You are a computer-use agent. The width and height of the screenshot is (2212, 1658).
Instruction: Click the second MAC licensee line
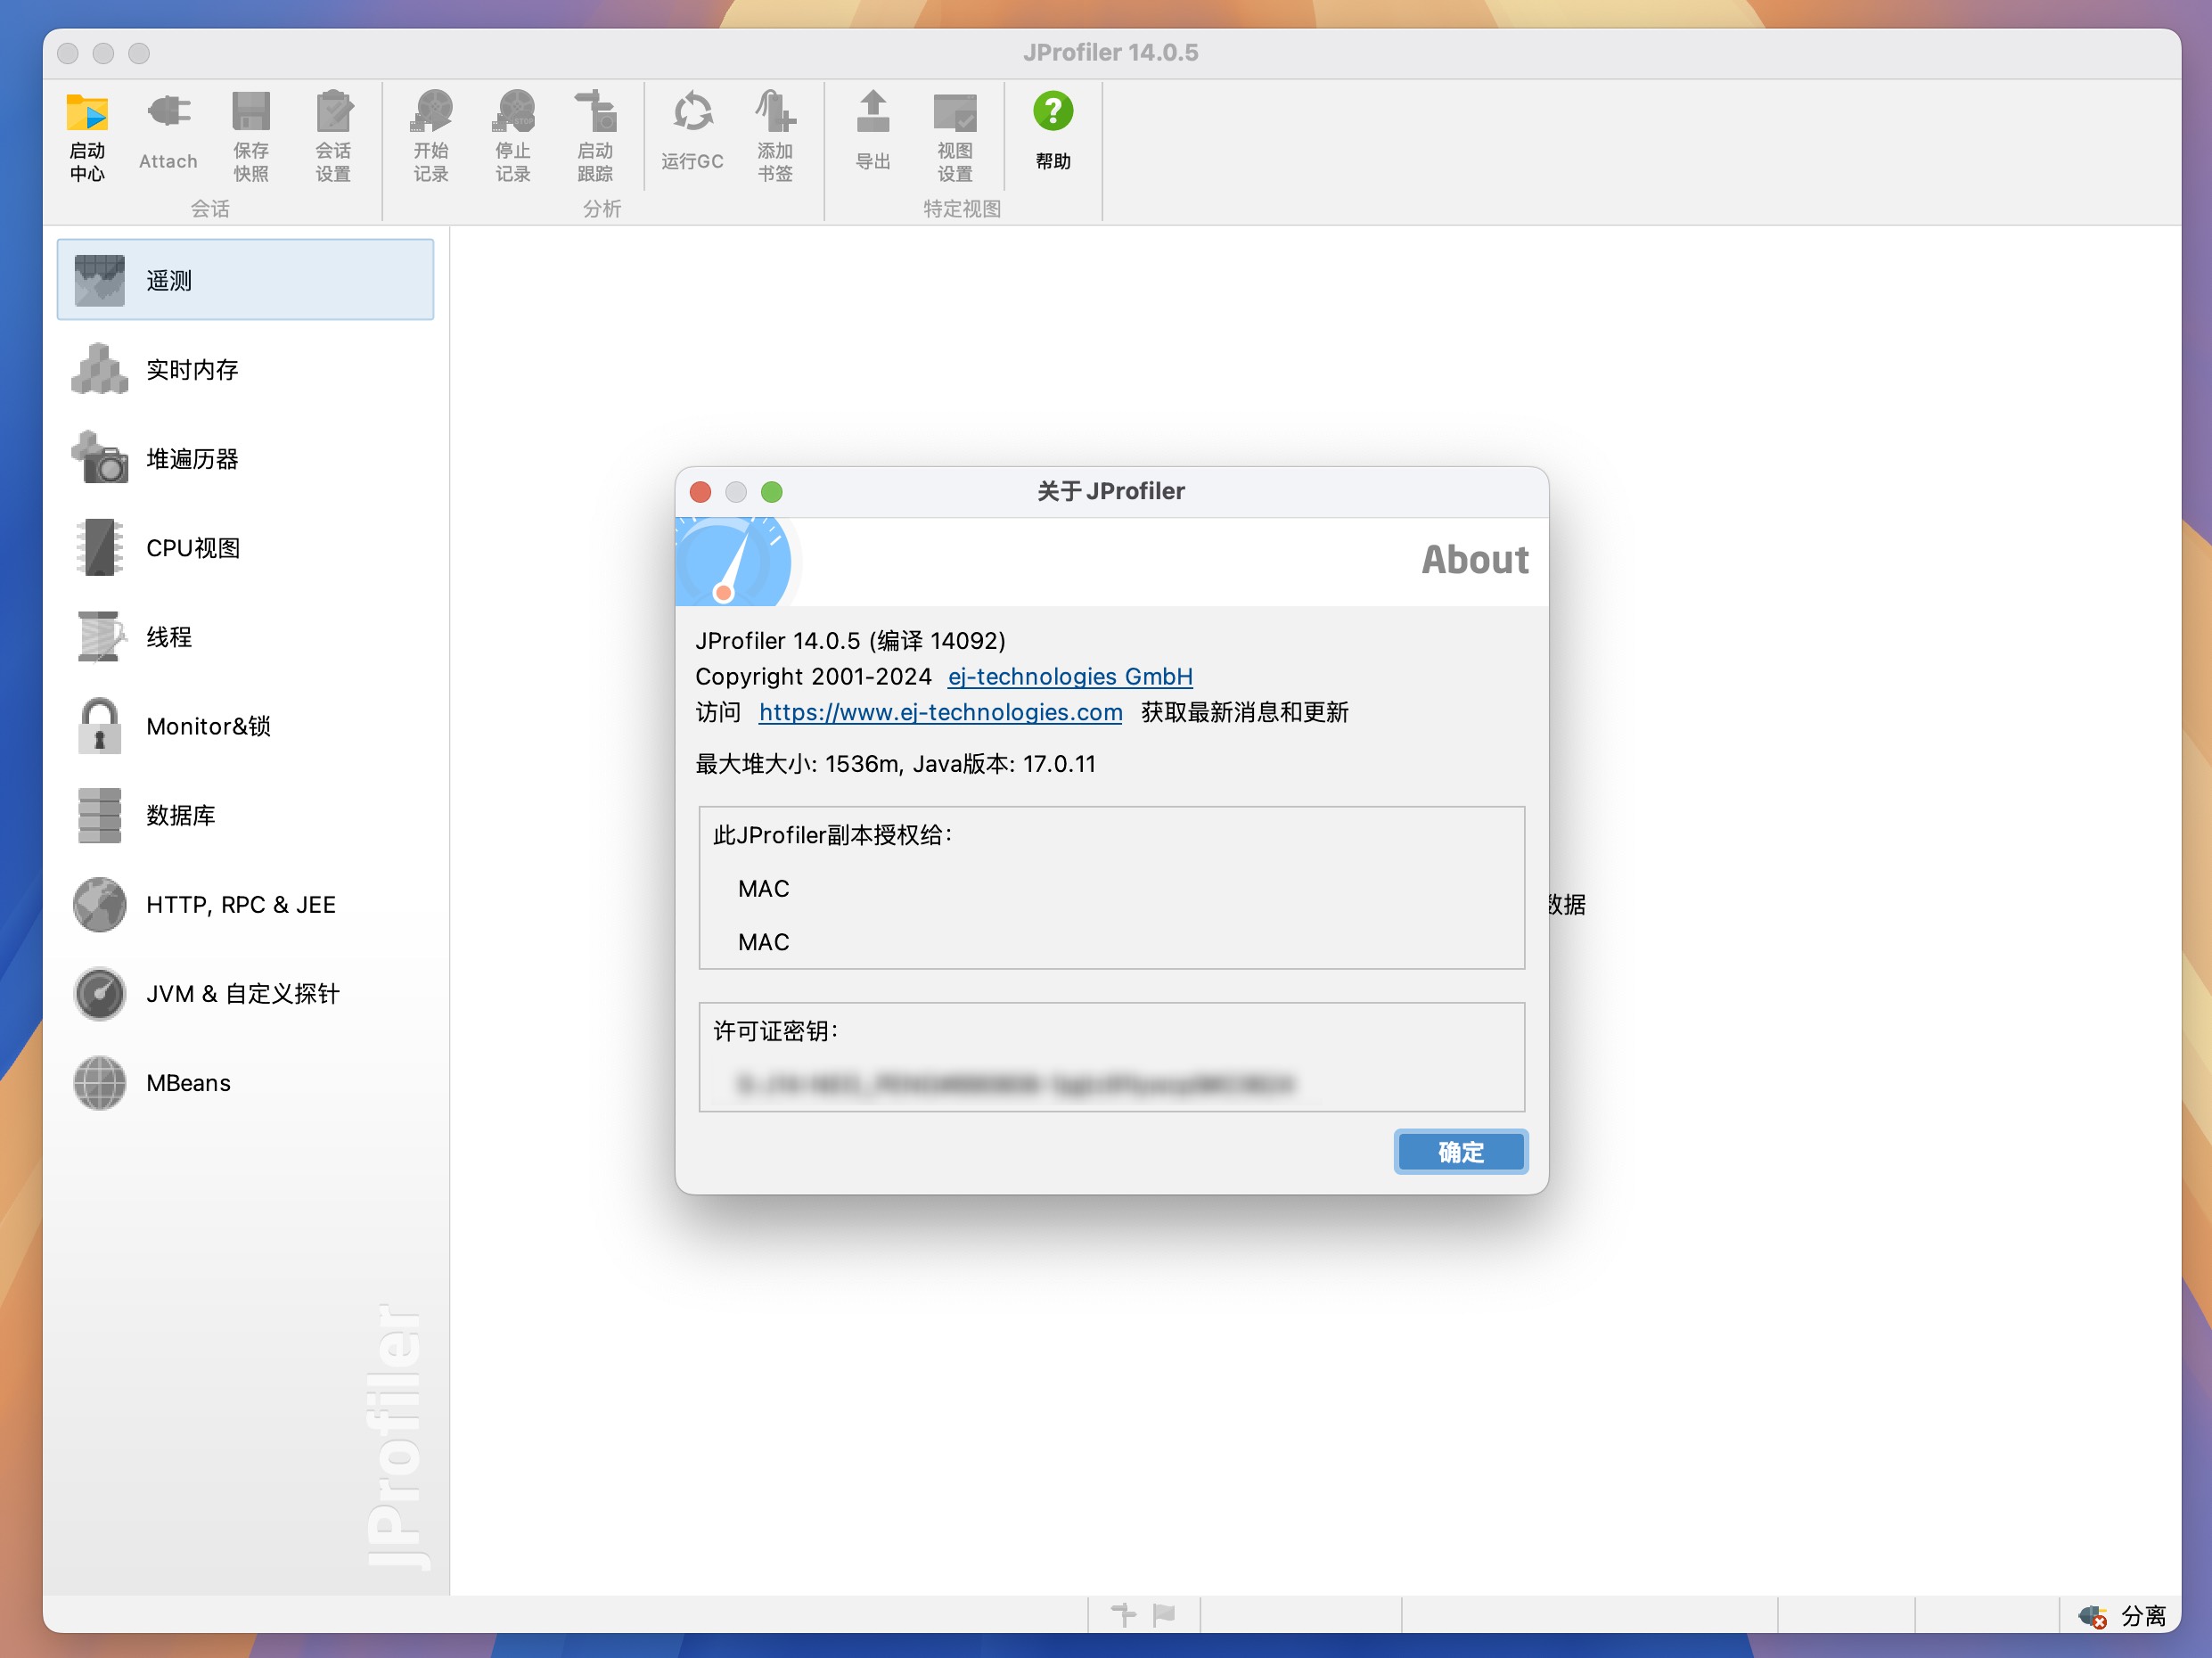pyautogui.click(x=763, y=941)
